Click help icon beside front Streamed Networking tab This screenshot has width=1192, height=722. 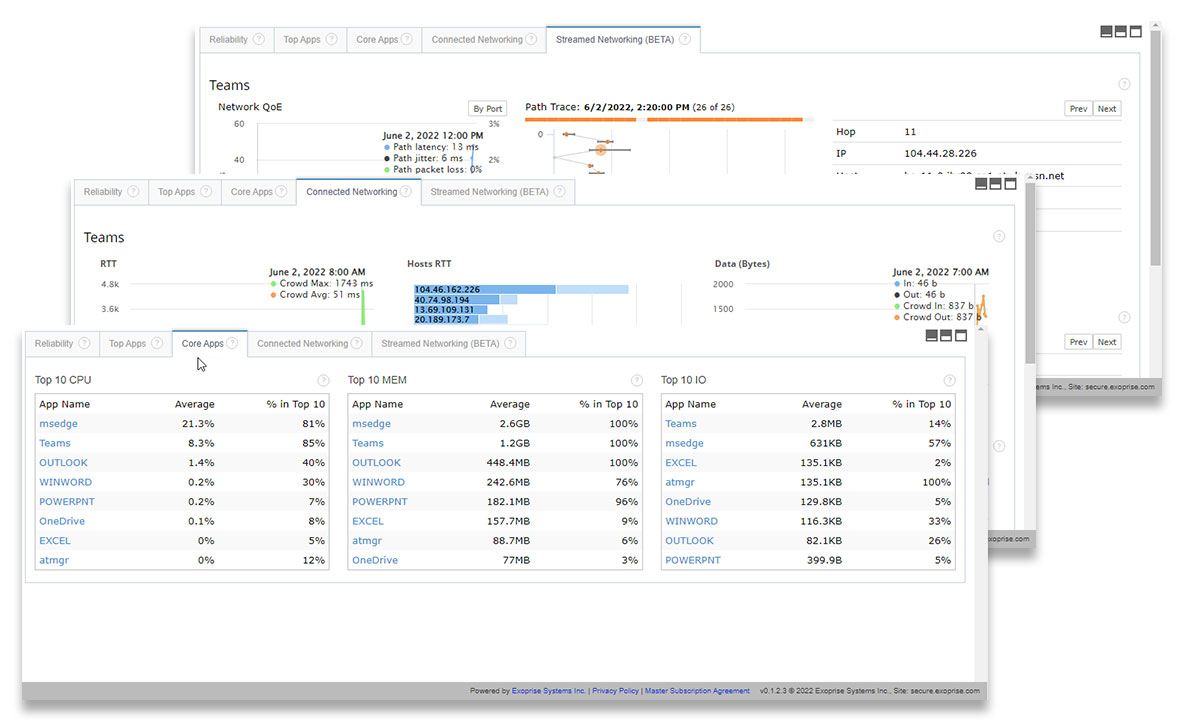510,343
